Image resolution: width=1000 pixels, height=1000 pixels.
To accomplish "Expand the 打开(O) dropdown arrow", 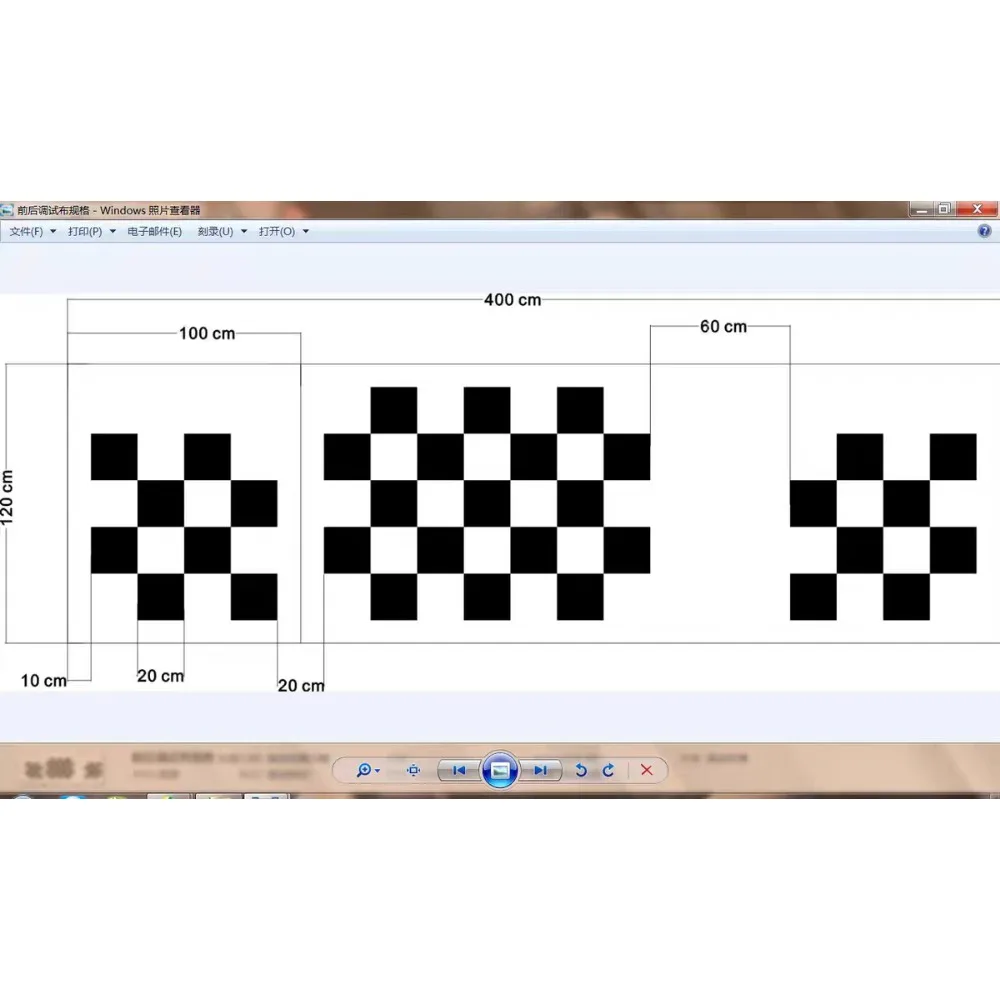I will [x=305, y=232].
